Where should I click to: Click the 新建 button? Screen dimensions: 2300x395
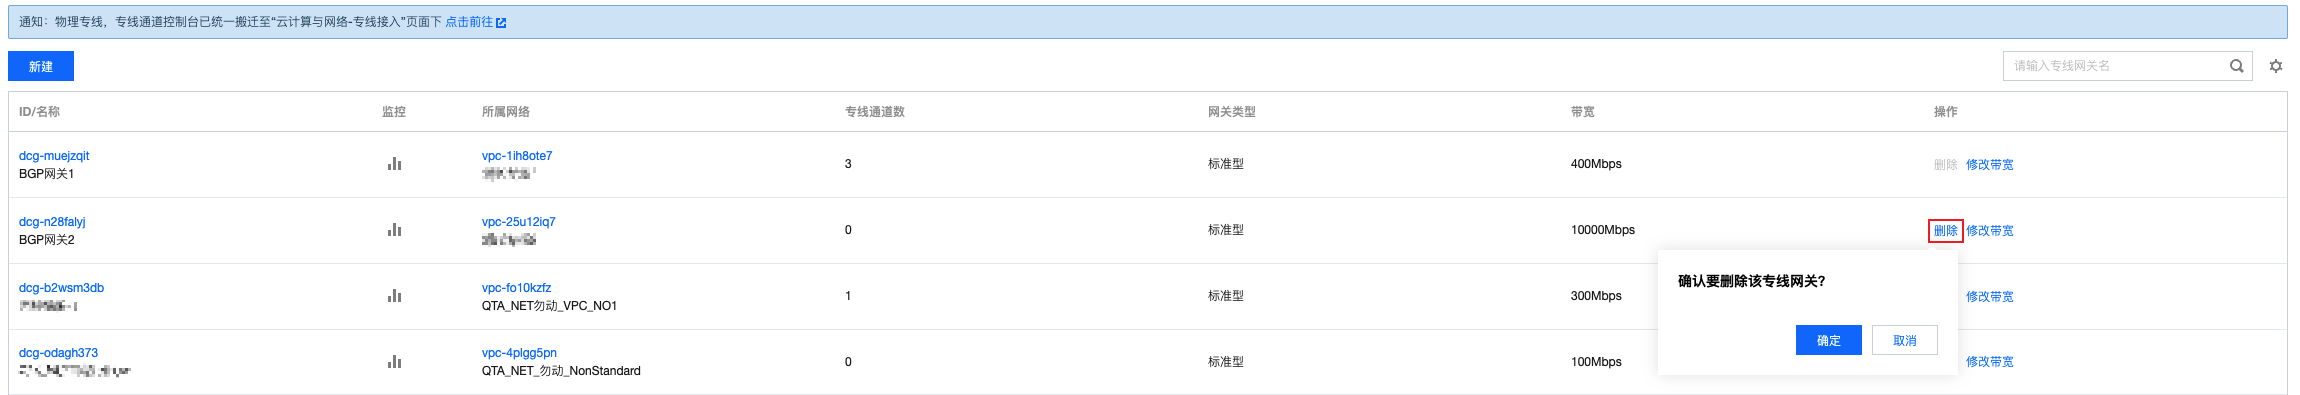(41, 66)
